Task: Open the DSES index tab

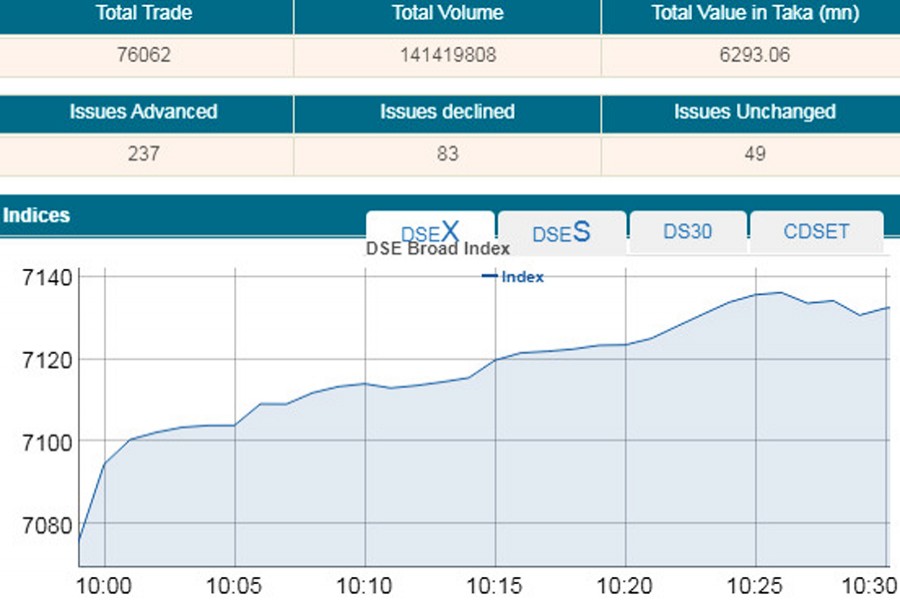Action: point(561,233)
